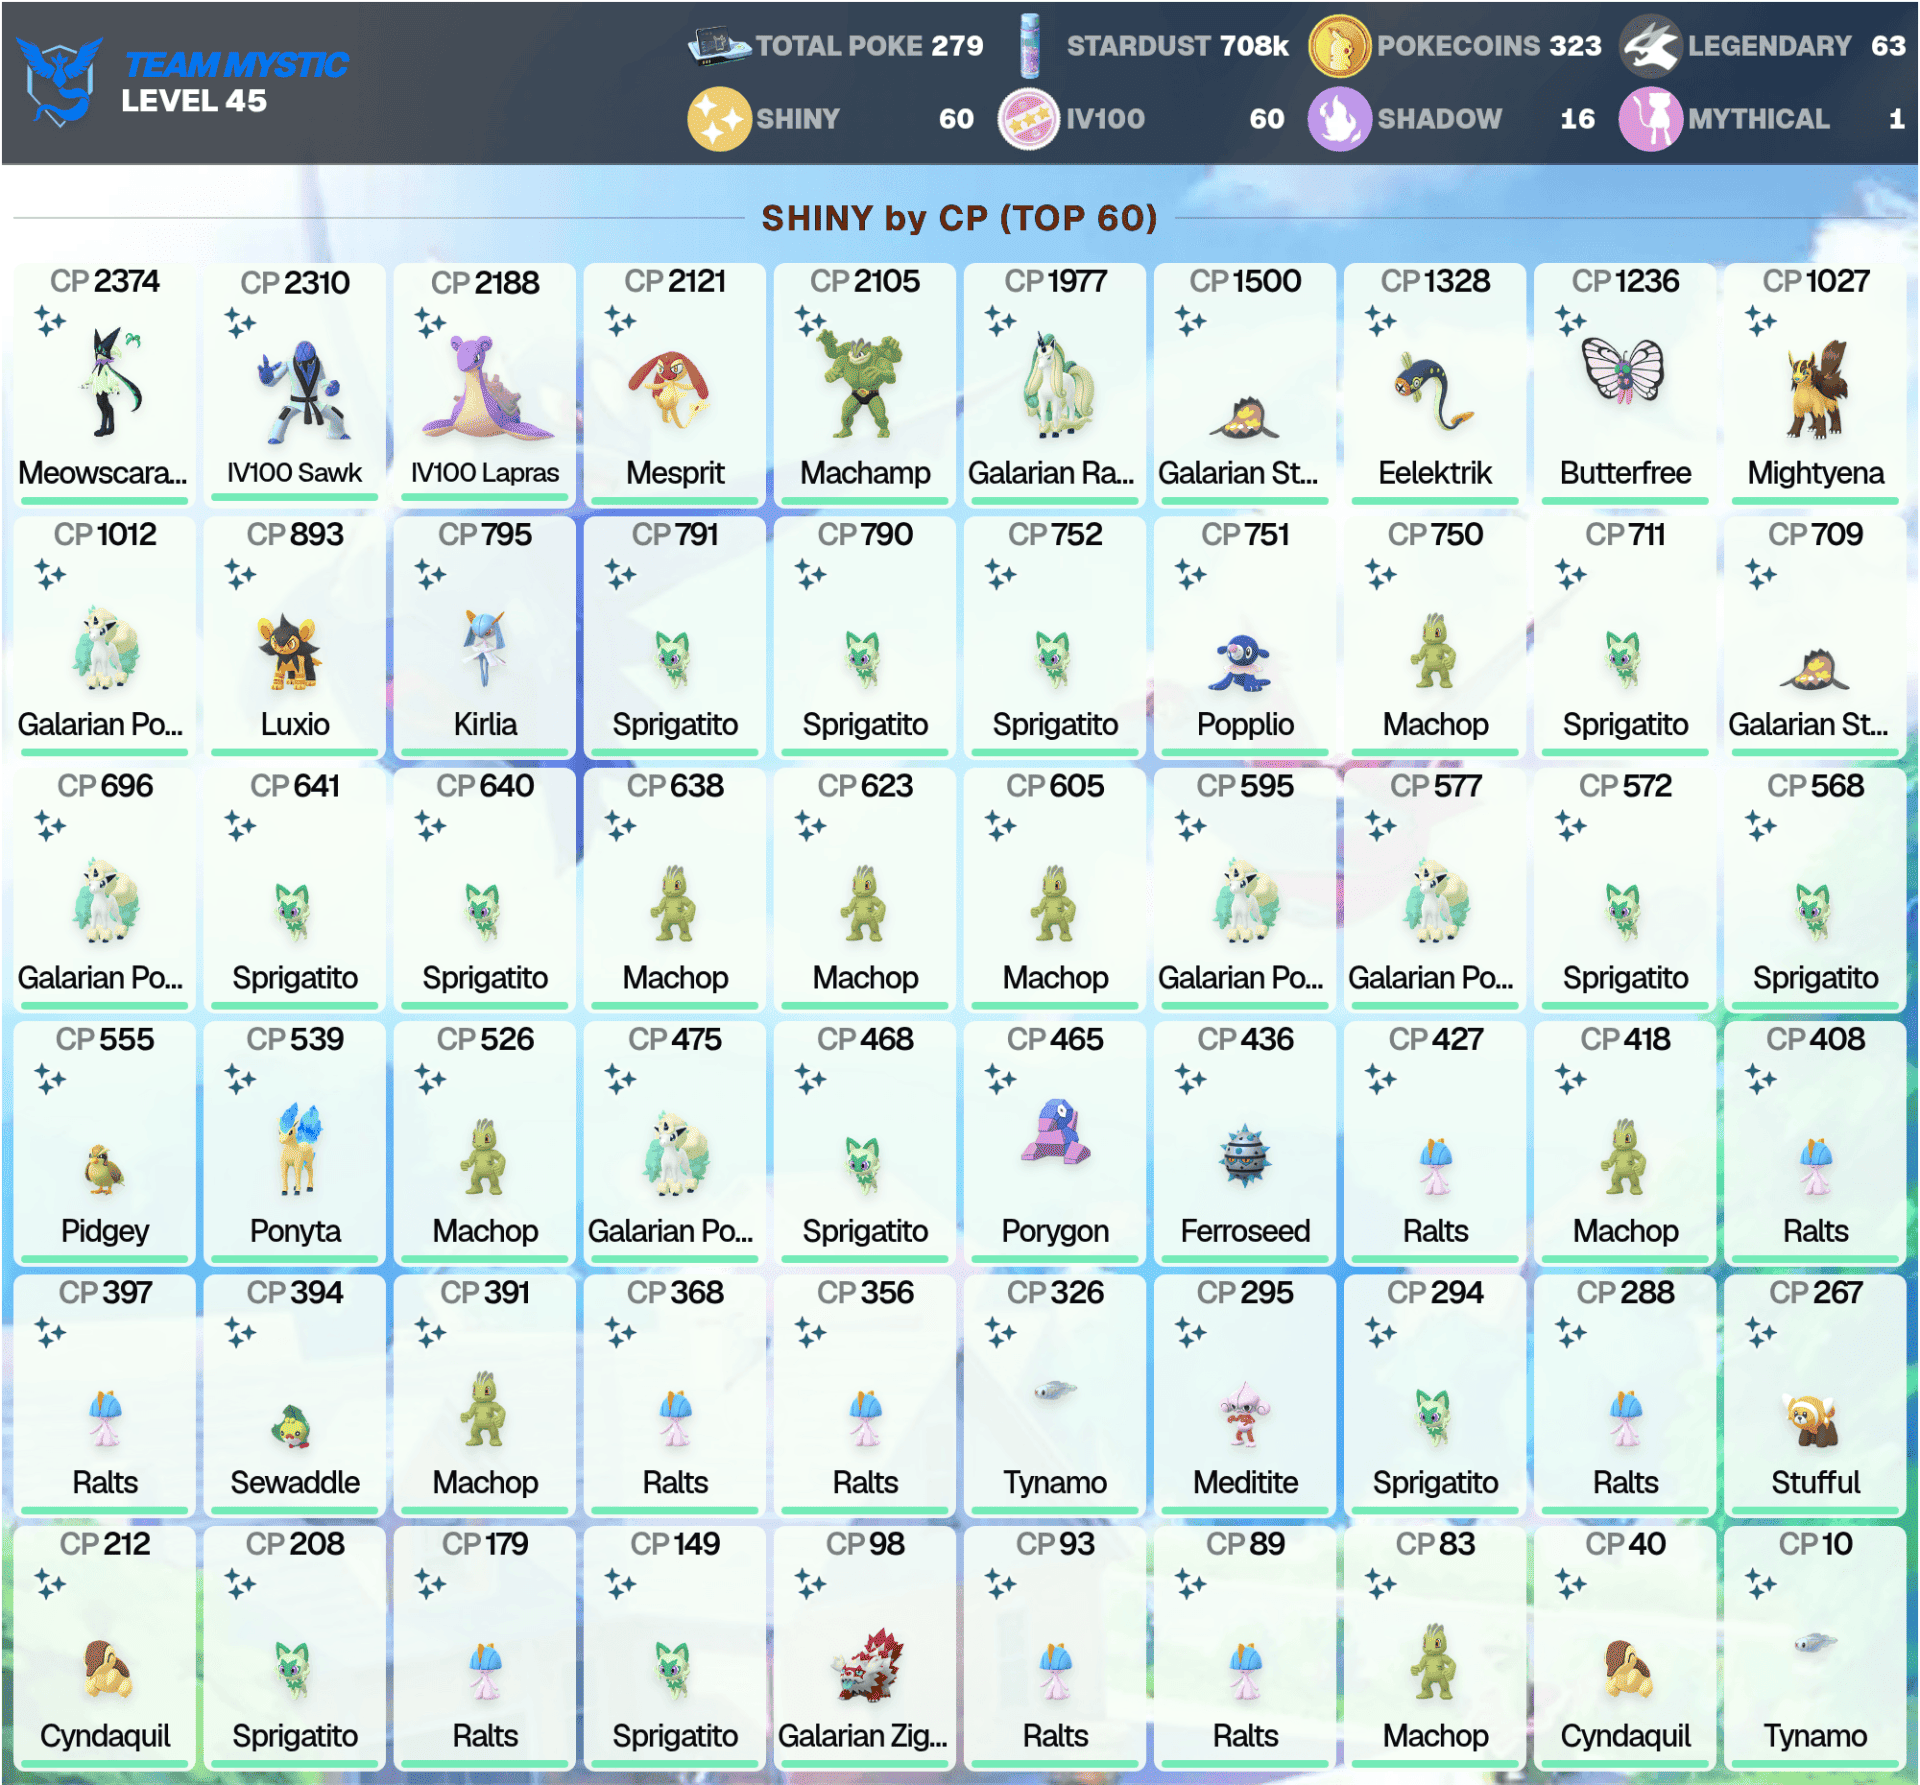This screenshot has height=1785, width=1920.
Task: Click the Sewaddle sprite
Action: tap(292, 1427)
